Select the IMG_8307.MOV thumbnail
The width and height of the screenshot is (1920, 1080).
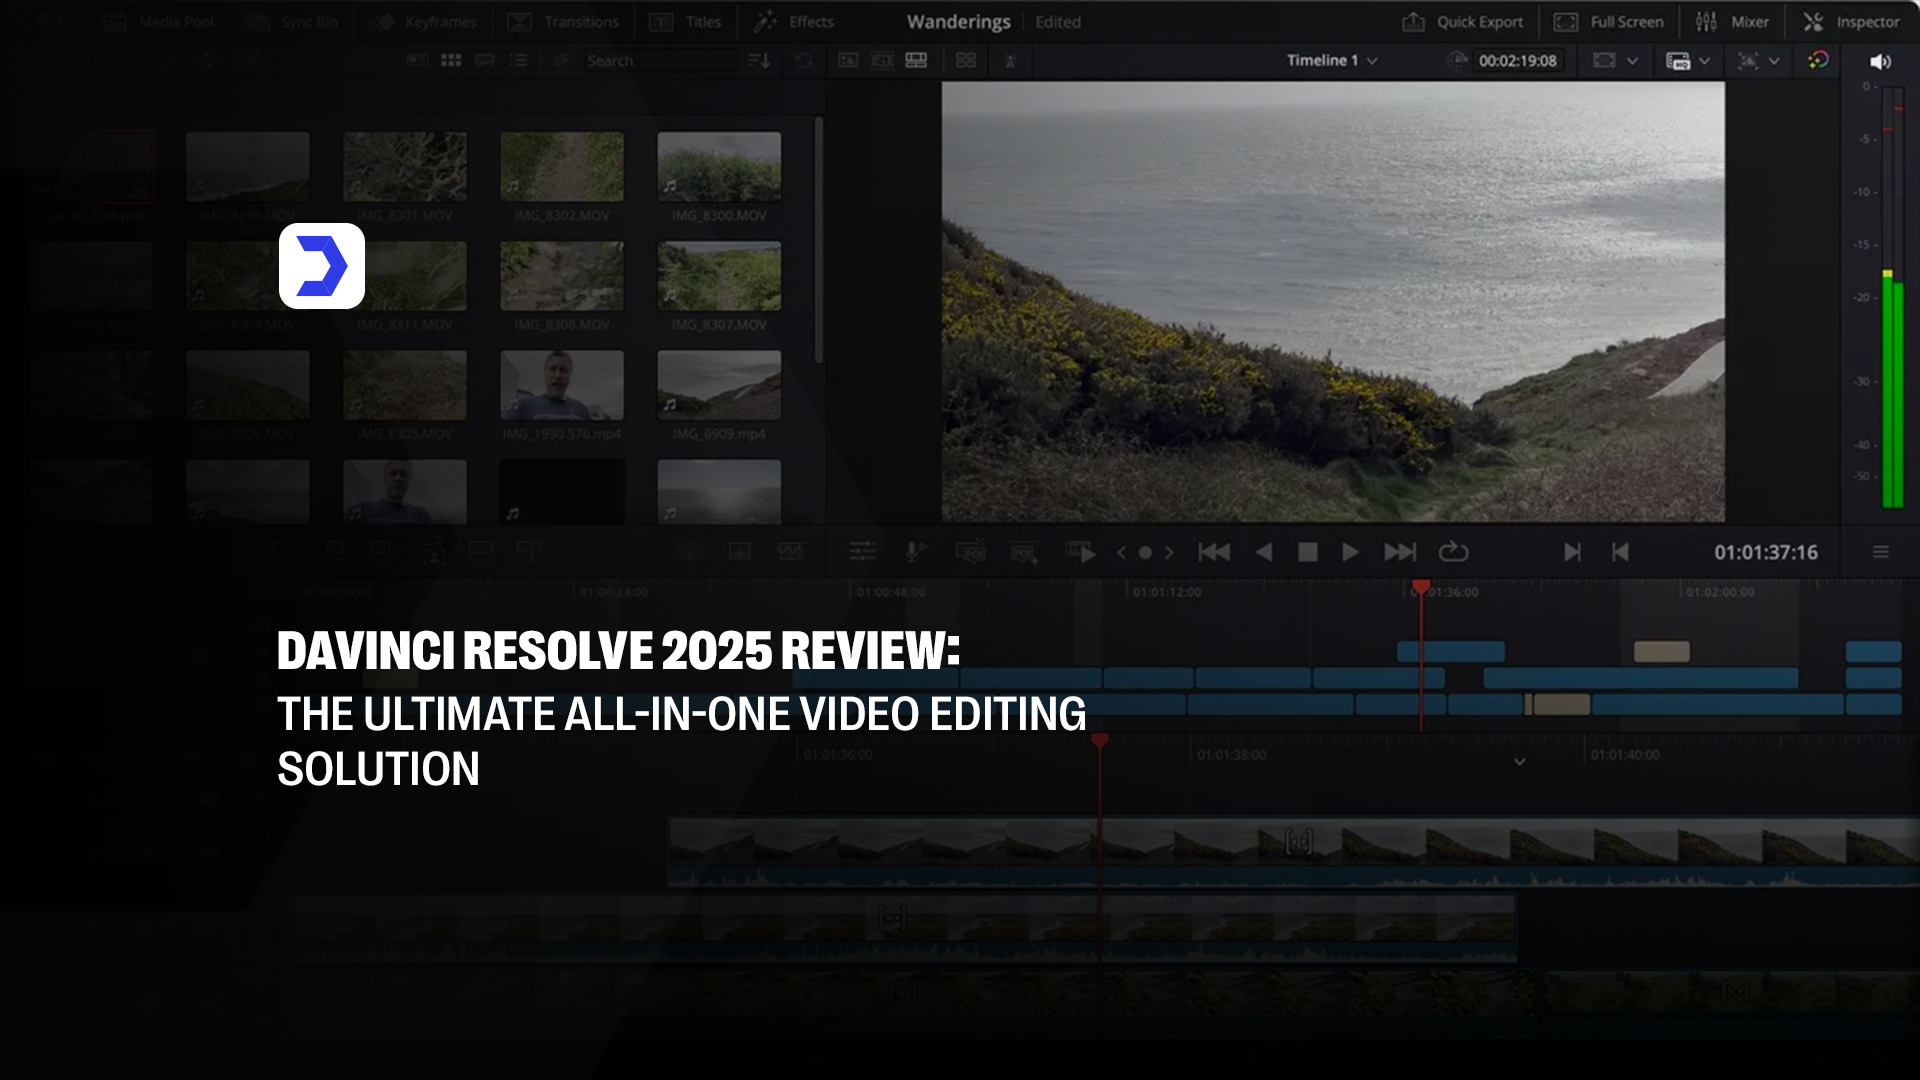[x=719, y=276]
